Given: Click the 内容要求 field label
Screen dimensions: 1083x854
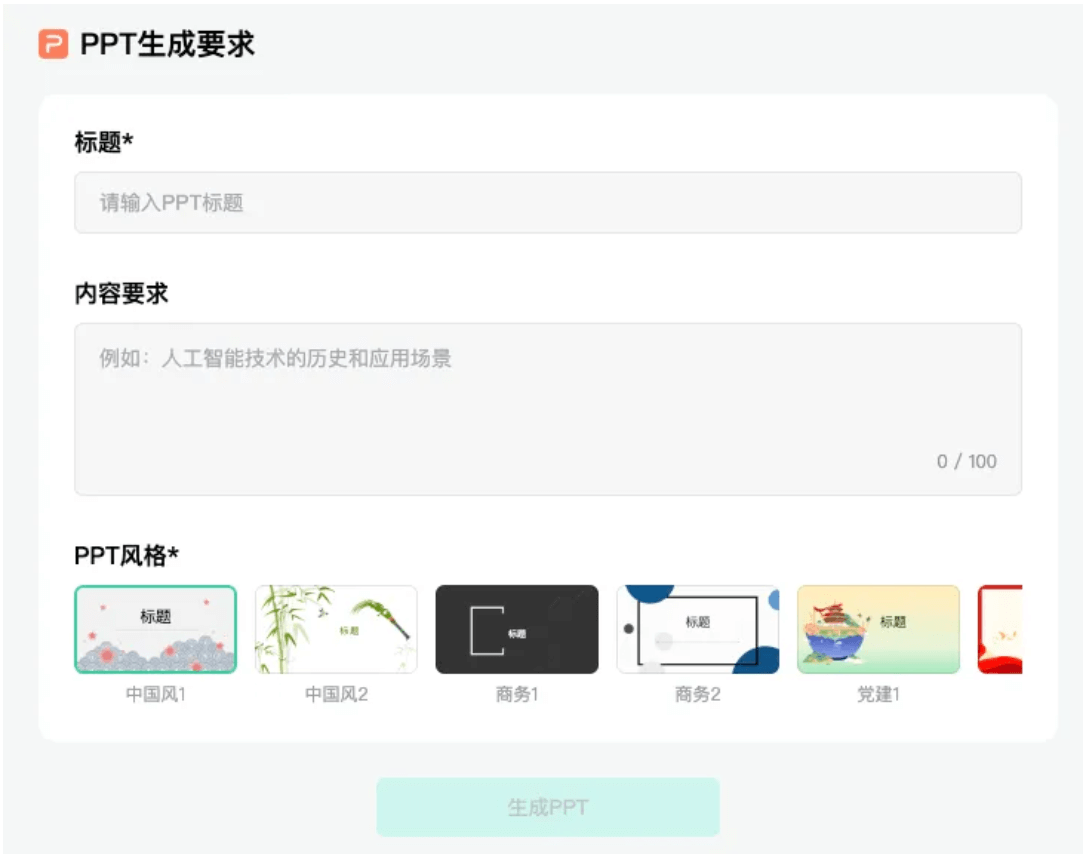Looking at the screenshot, I should [x=122, y=294].
